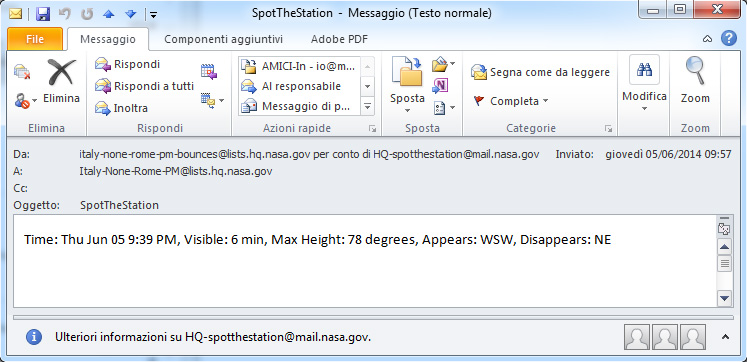The width and height of the screenshot is (747, 362).
Task: Click the Save floppy disk icon
Action: 43,13
